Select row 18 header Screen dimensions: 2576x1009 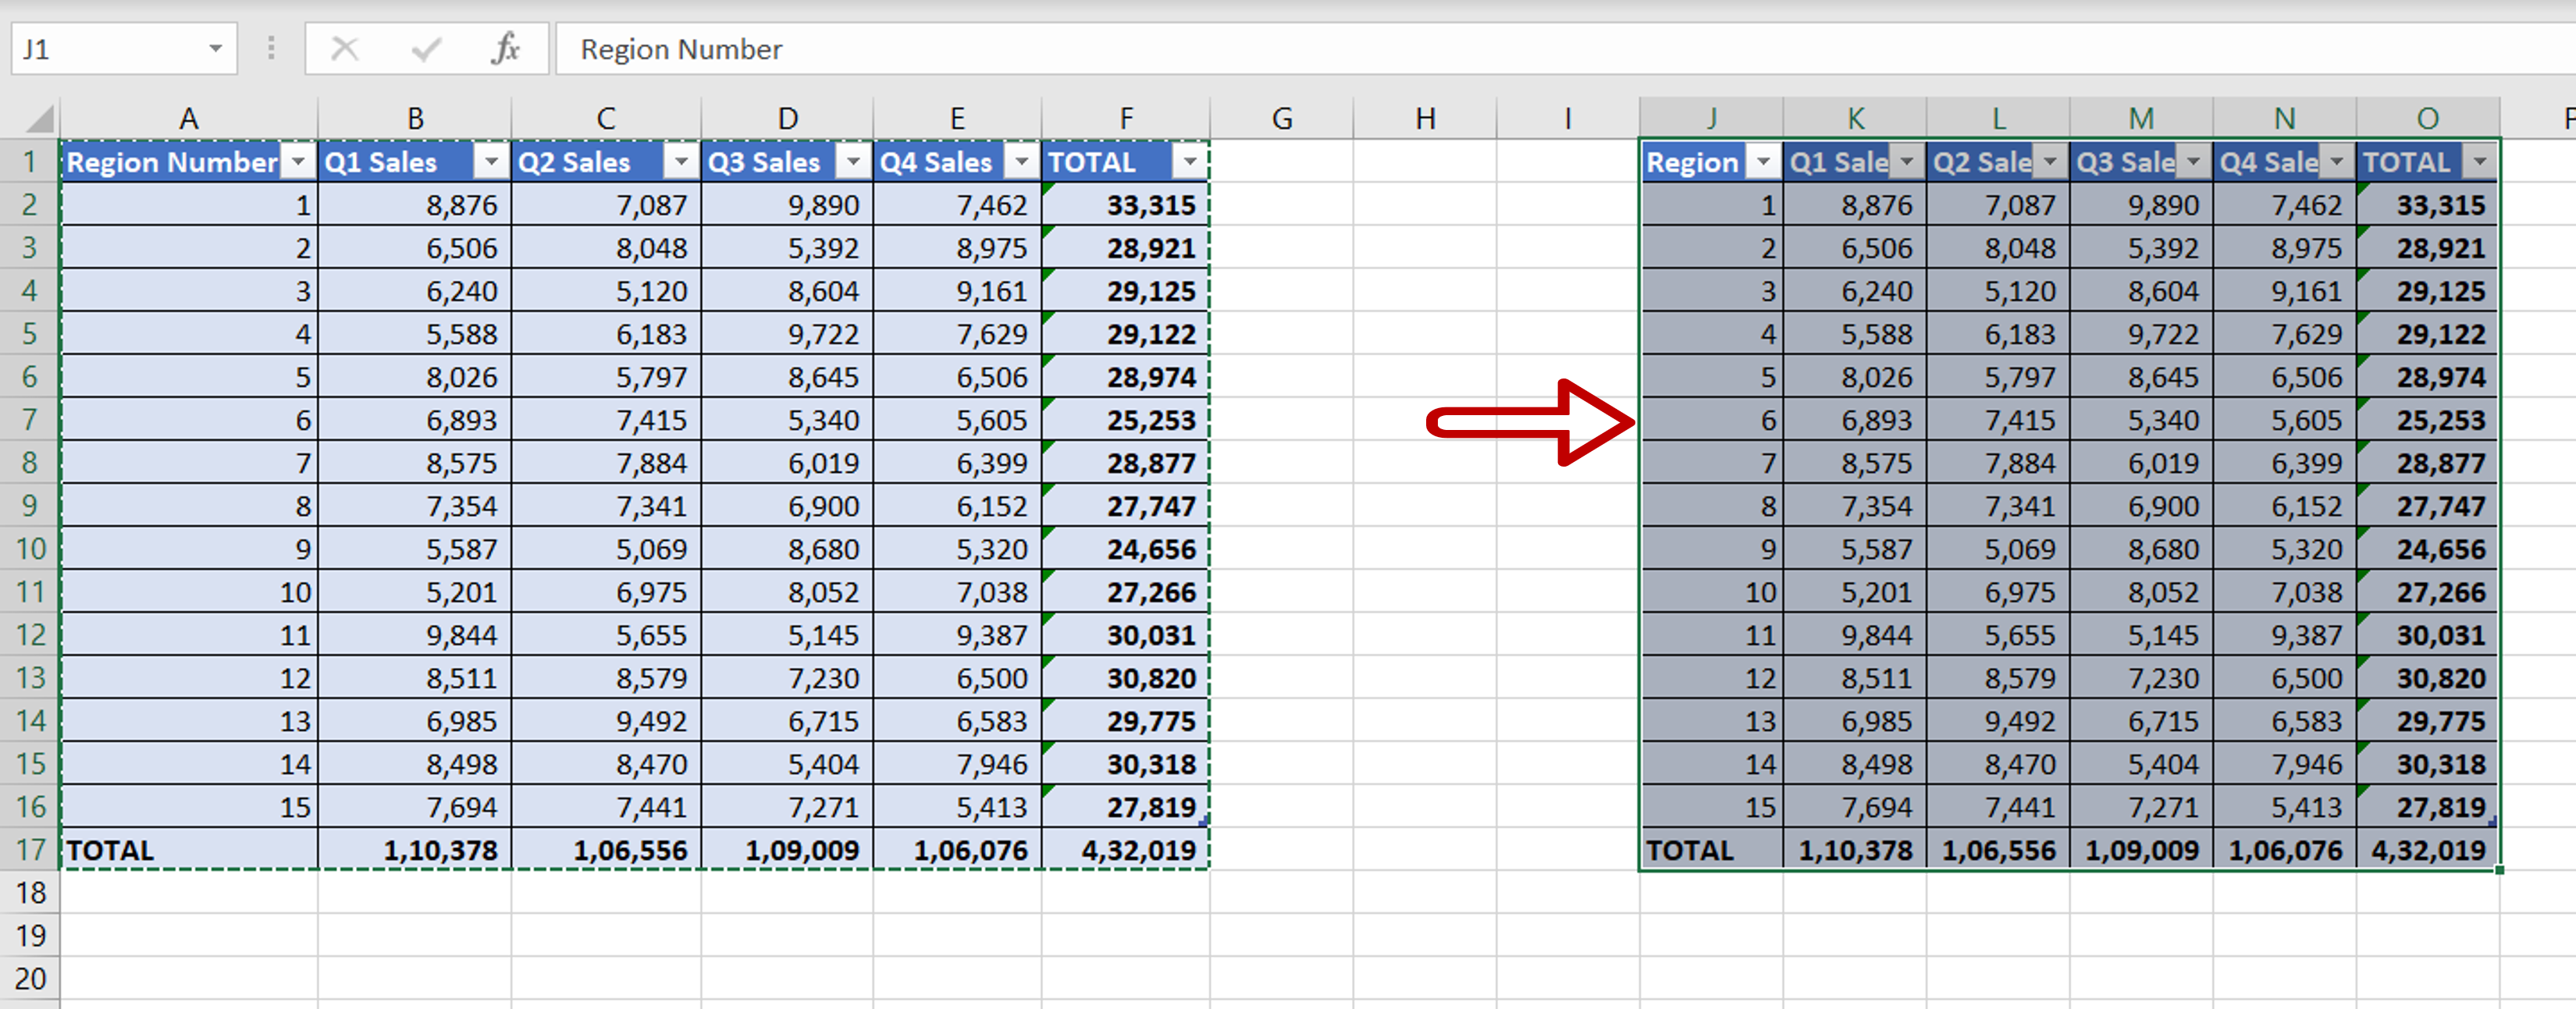30,892
